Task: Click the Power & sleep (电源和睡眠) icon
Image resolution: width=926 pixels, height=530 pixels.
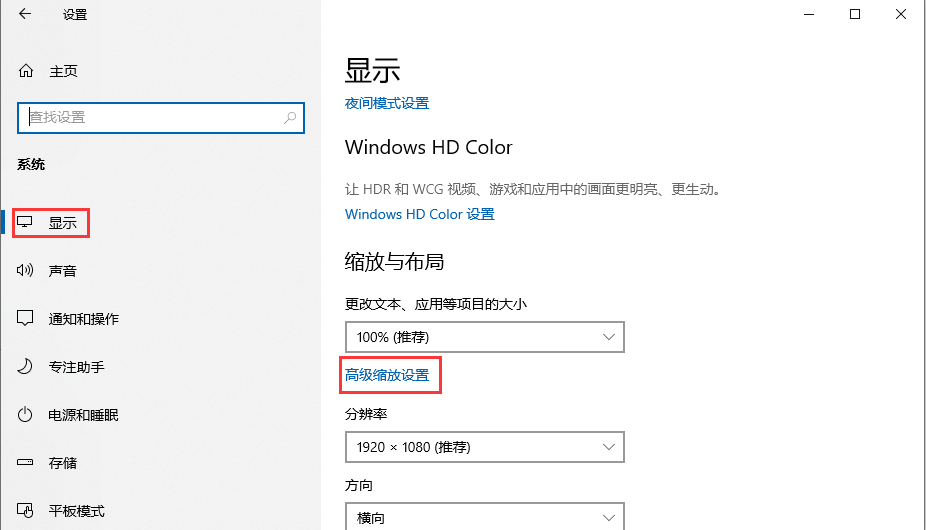Action: coord(26,415)
